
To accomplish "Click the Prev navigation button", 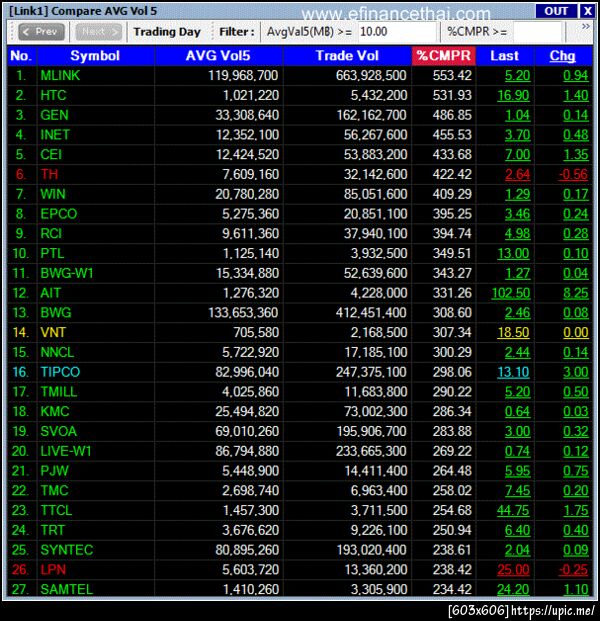I will 41,32.
